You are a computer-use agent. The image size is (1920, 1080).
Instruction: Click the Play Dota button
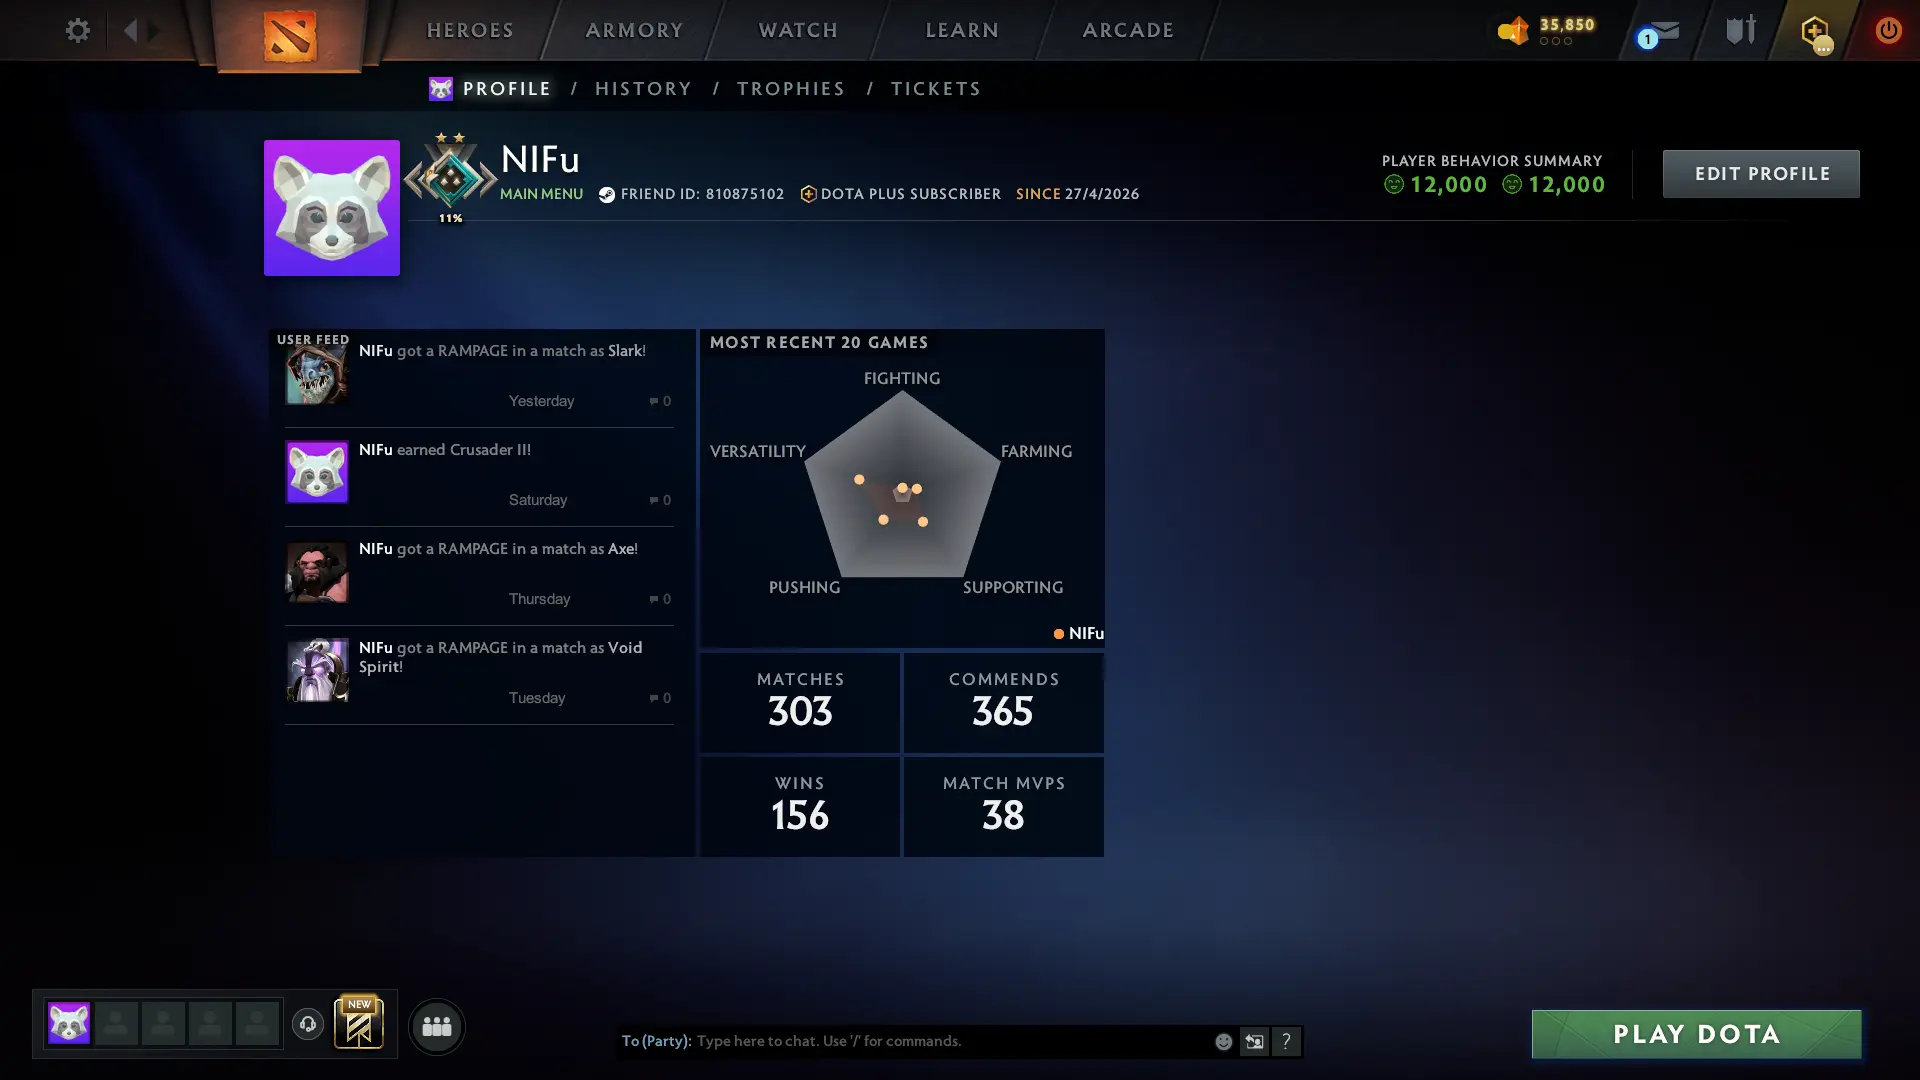pyautogui.click(x=1696, y=1034)
